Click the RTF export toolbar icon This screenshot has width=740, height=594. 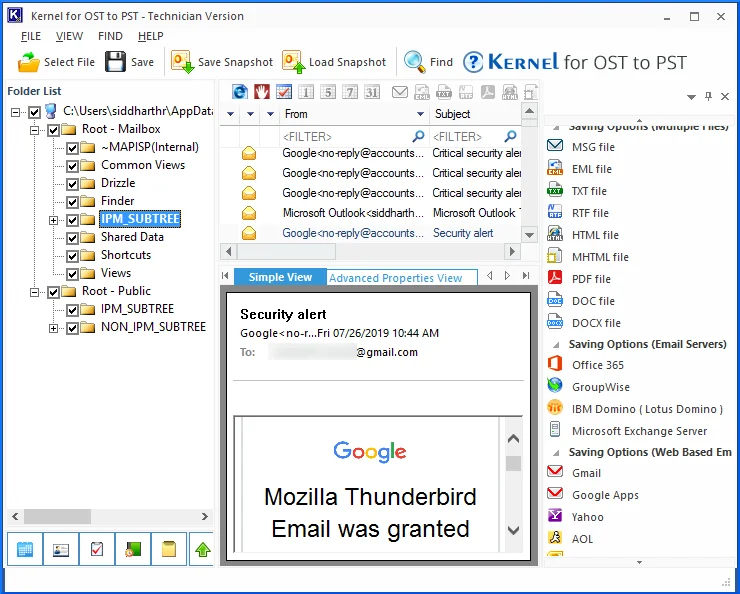coord(466,92)
